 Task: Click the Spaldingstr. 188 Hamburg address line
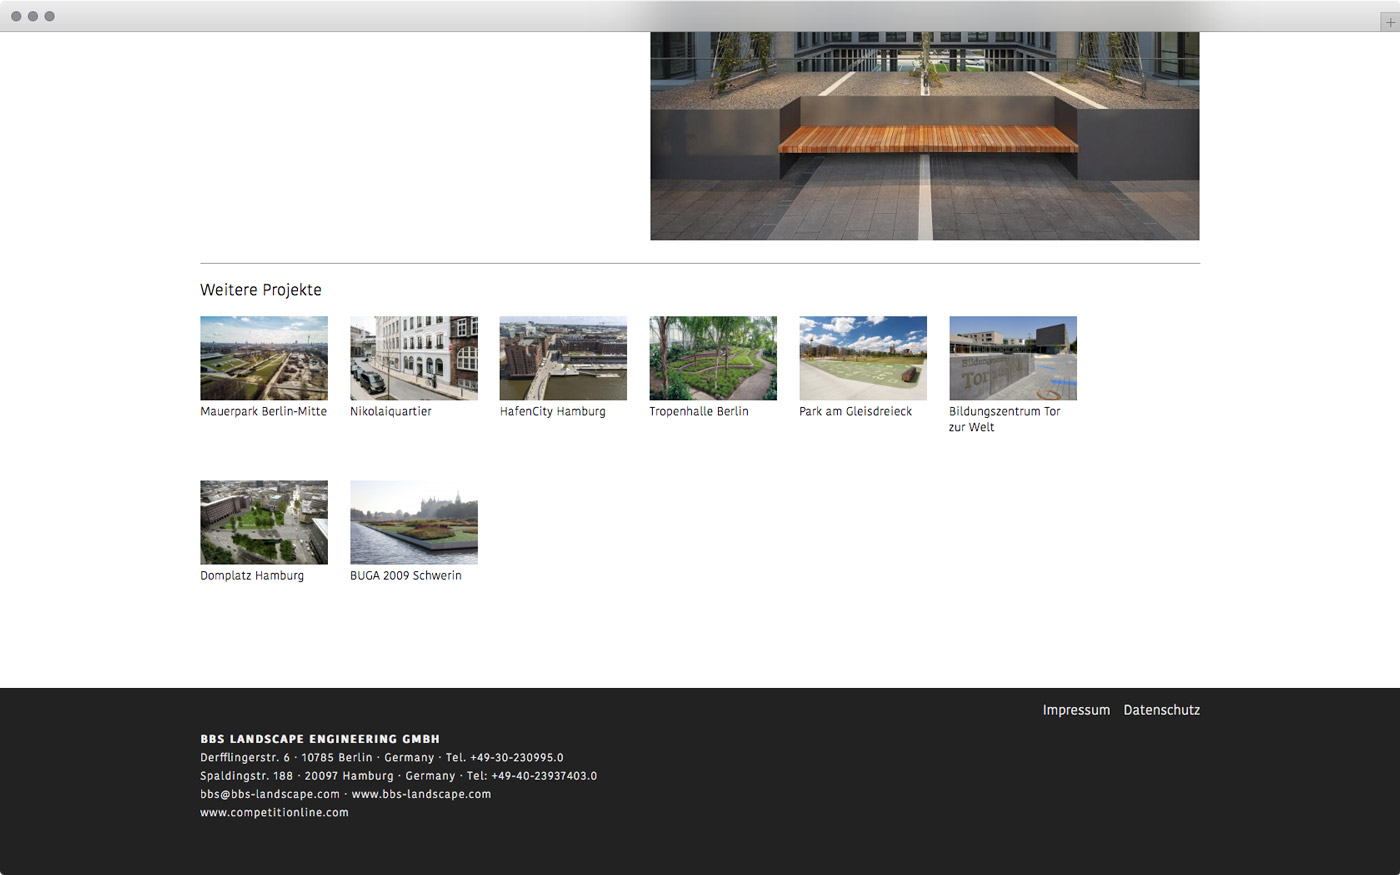(398, 776)
